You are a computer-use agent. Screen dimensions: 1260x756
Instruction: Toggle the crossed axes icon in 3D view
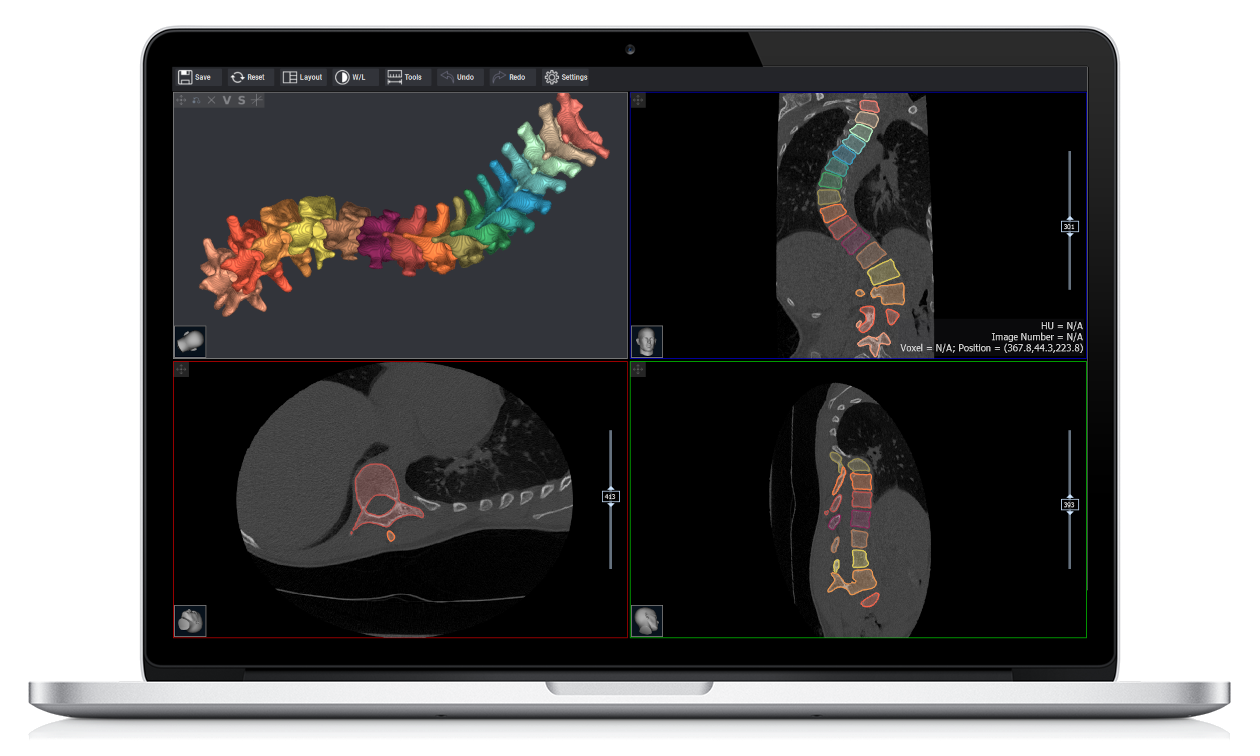tap(257, 100)
